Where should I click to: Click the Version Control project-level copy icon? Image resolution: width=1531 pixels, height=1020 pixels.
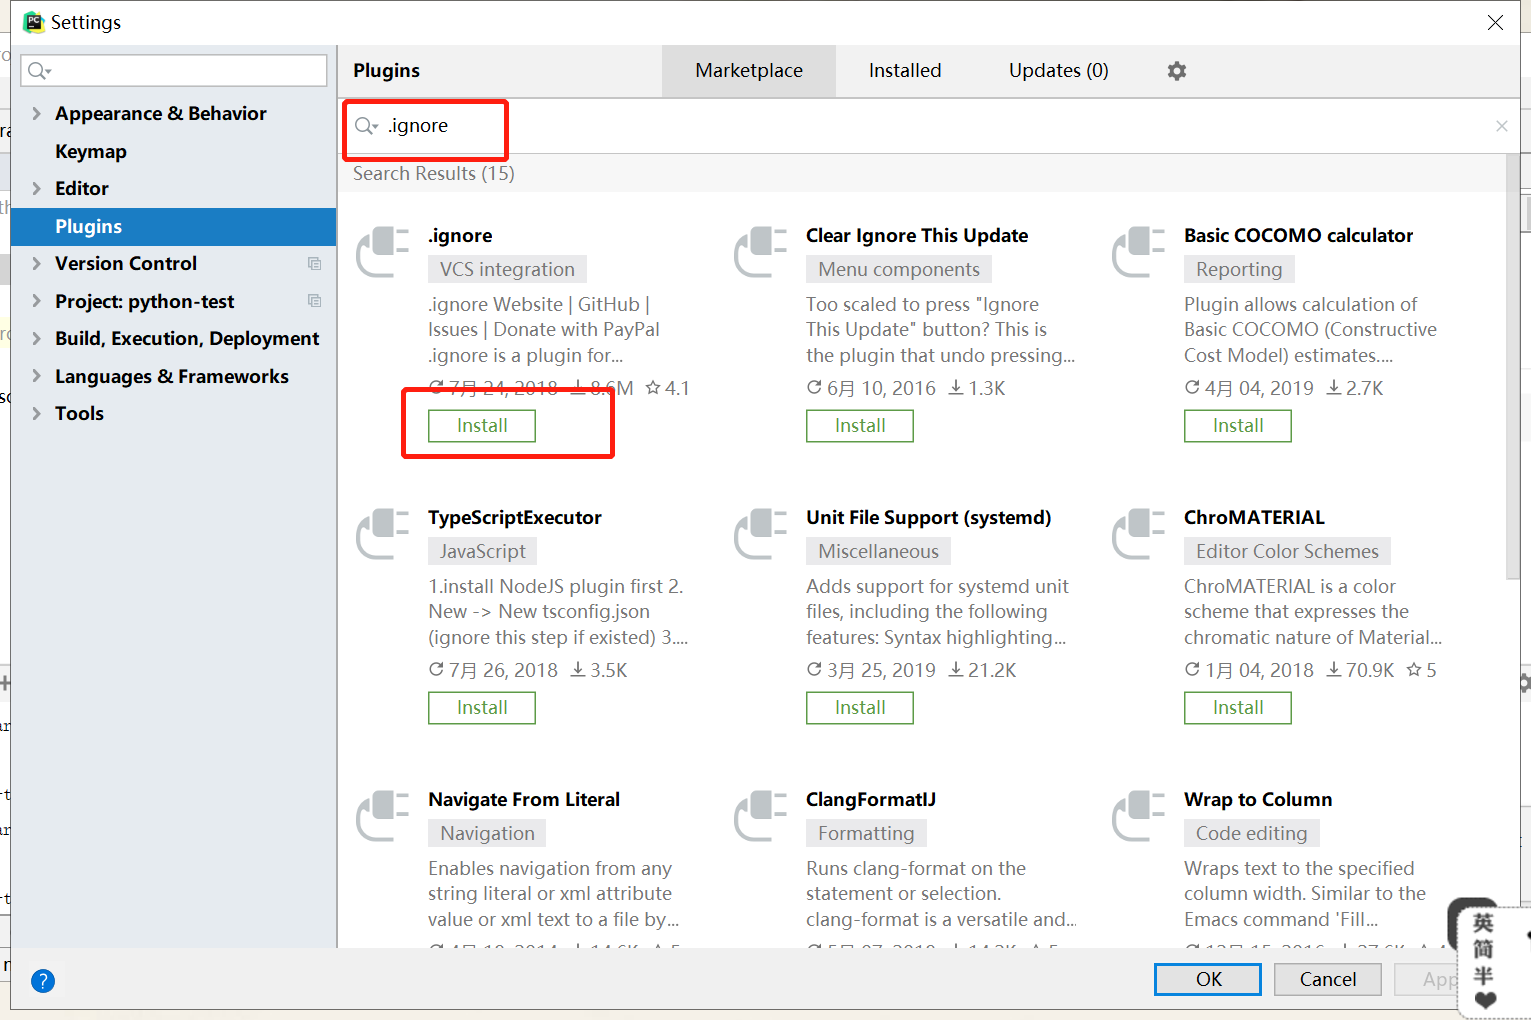point(314,263)
